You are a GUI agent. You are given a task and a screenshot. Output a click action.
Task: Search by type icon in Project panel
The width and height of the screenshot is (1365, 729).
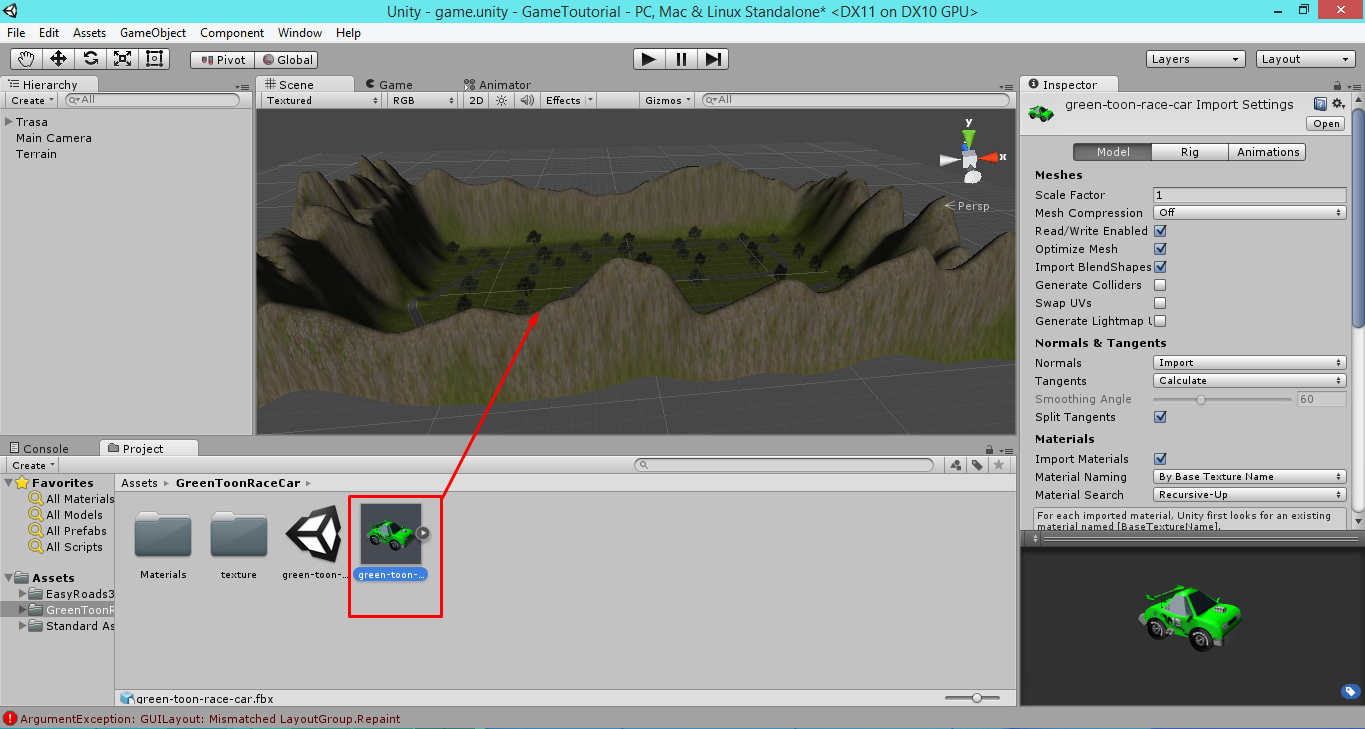pyautogui.click(x=956, y=465)
